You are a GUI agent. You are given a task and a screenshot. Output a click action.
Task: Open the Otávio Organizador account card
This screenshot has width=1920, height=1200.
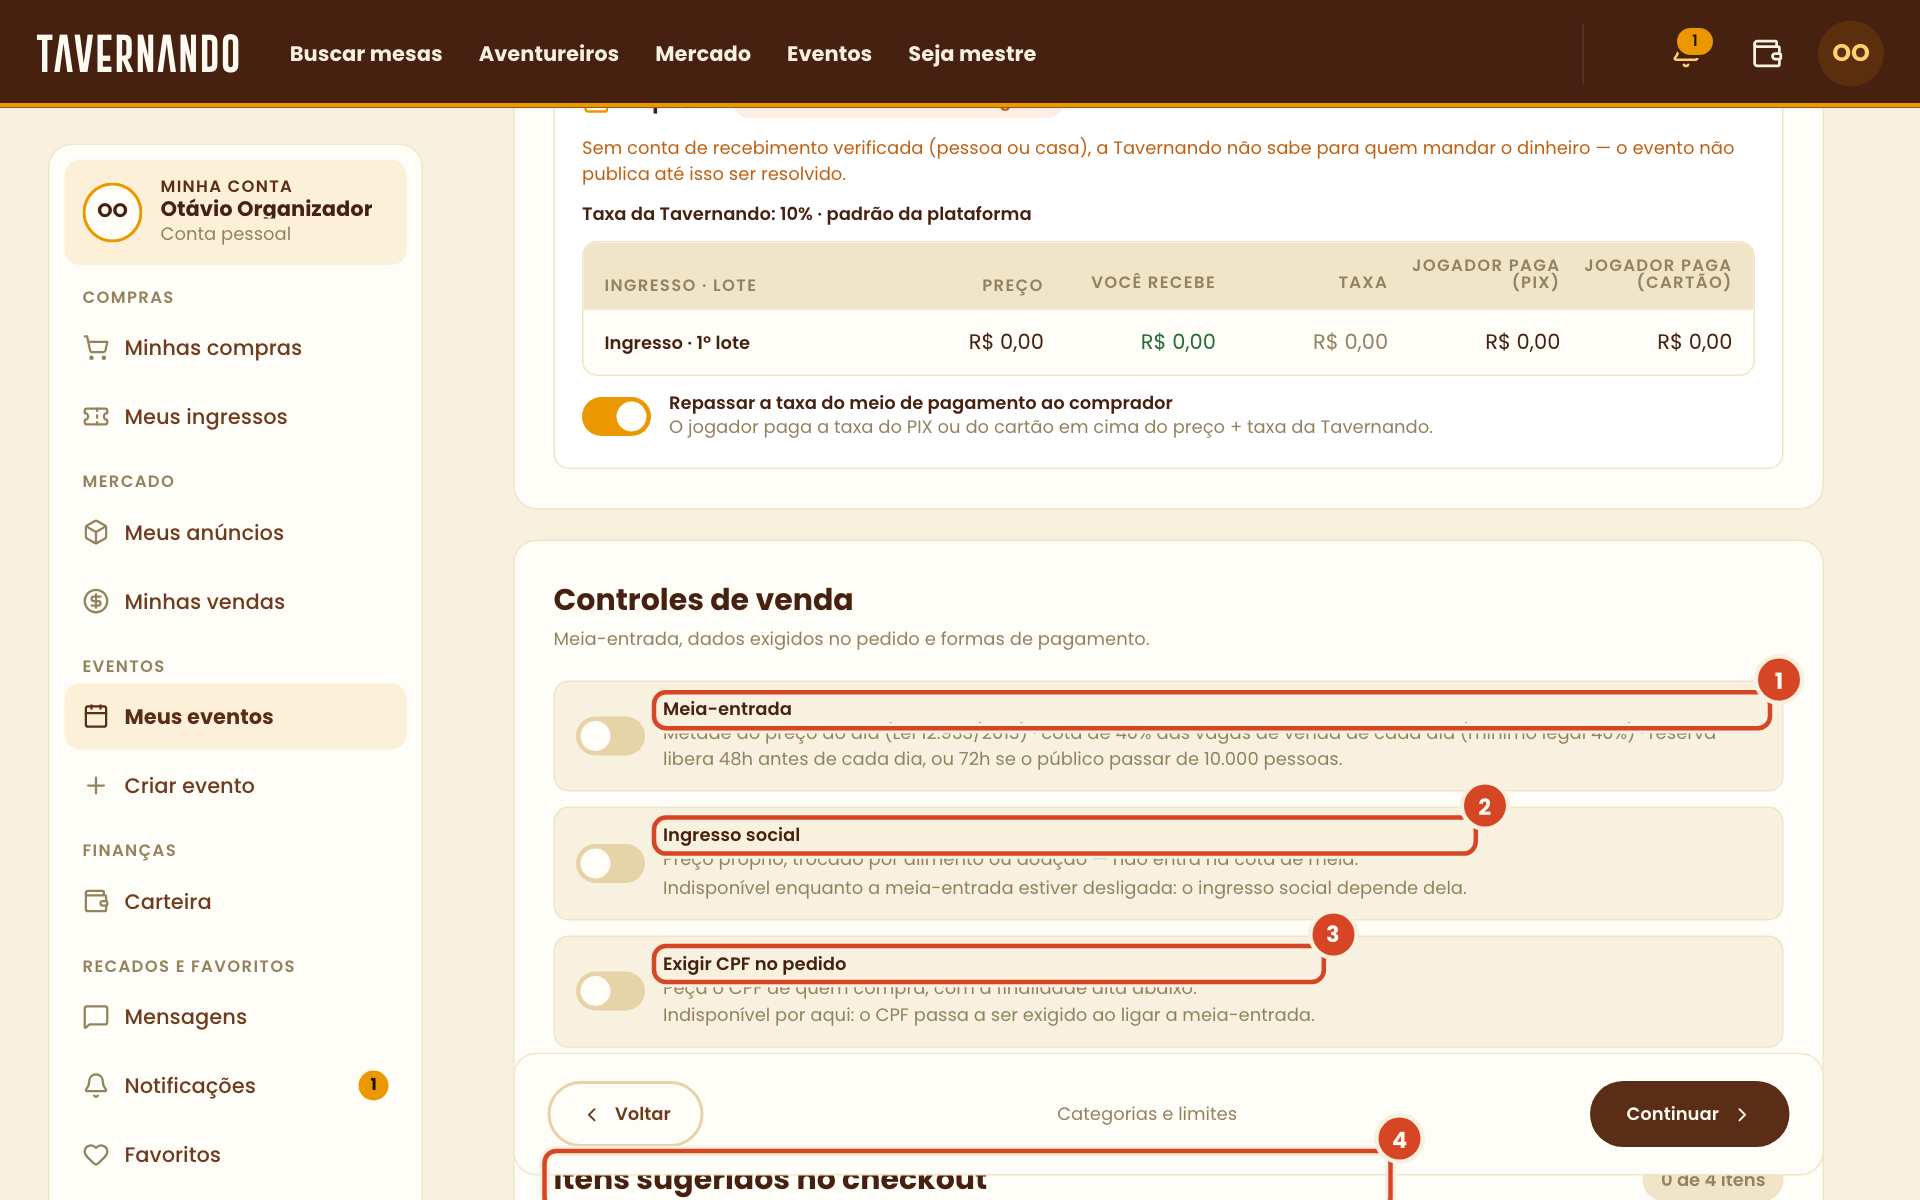pos(235,212)
